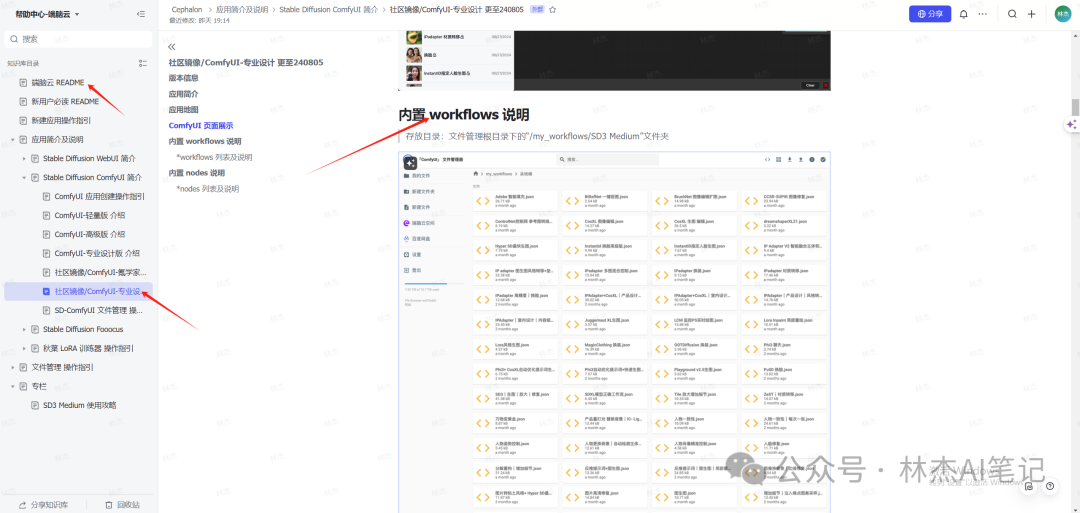
Task: Click the Cephalon breadcrumb
Action: (x=187, y=10)
